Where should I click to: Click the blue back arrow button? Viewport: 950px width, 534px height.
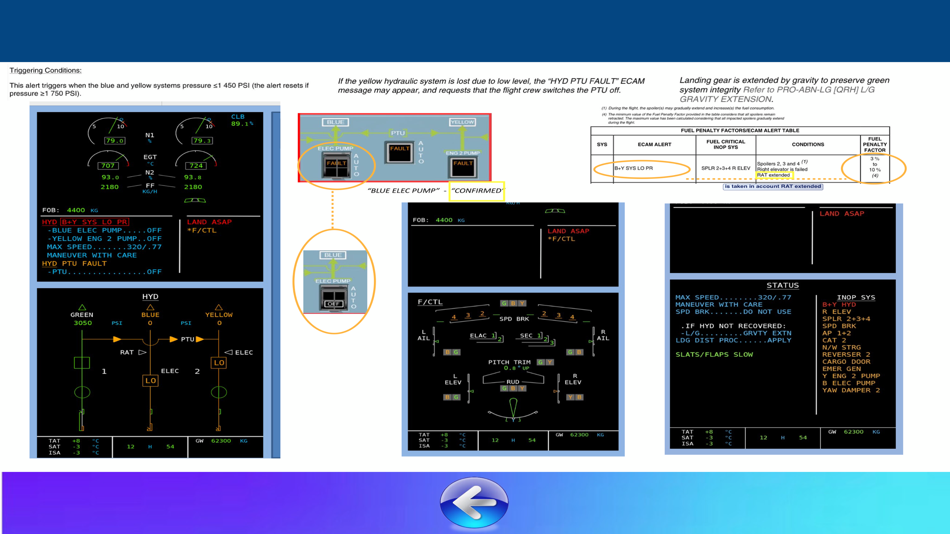[x=474, y=502]
